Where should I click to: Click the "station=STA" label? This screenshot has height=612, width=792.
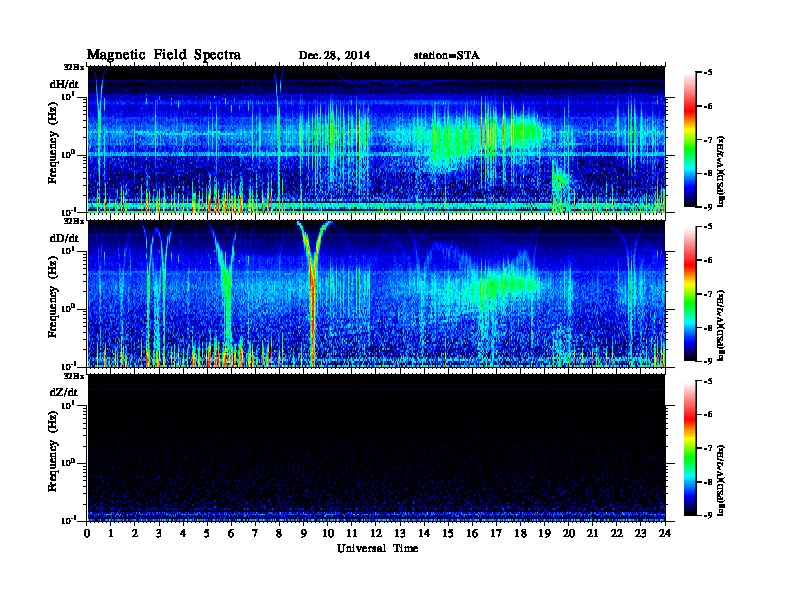coord(447,56)
